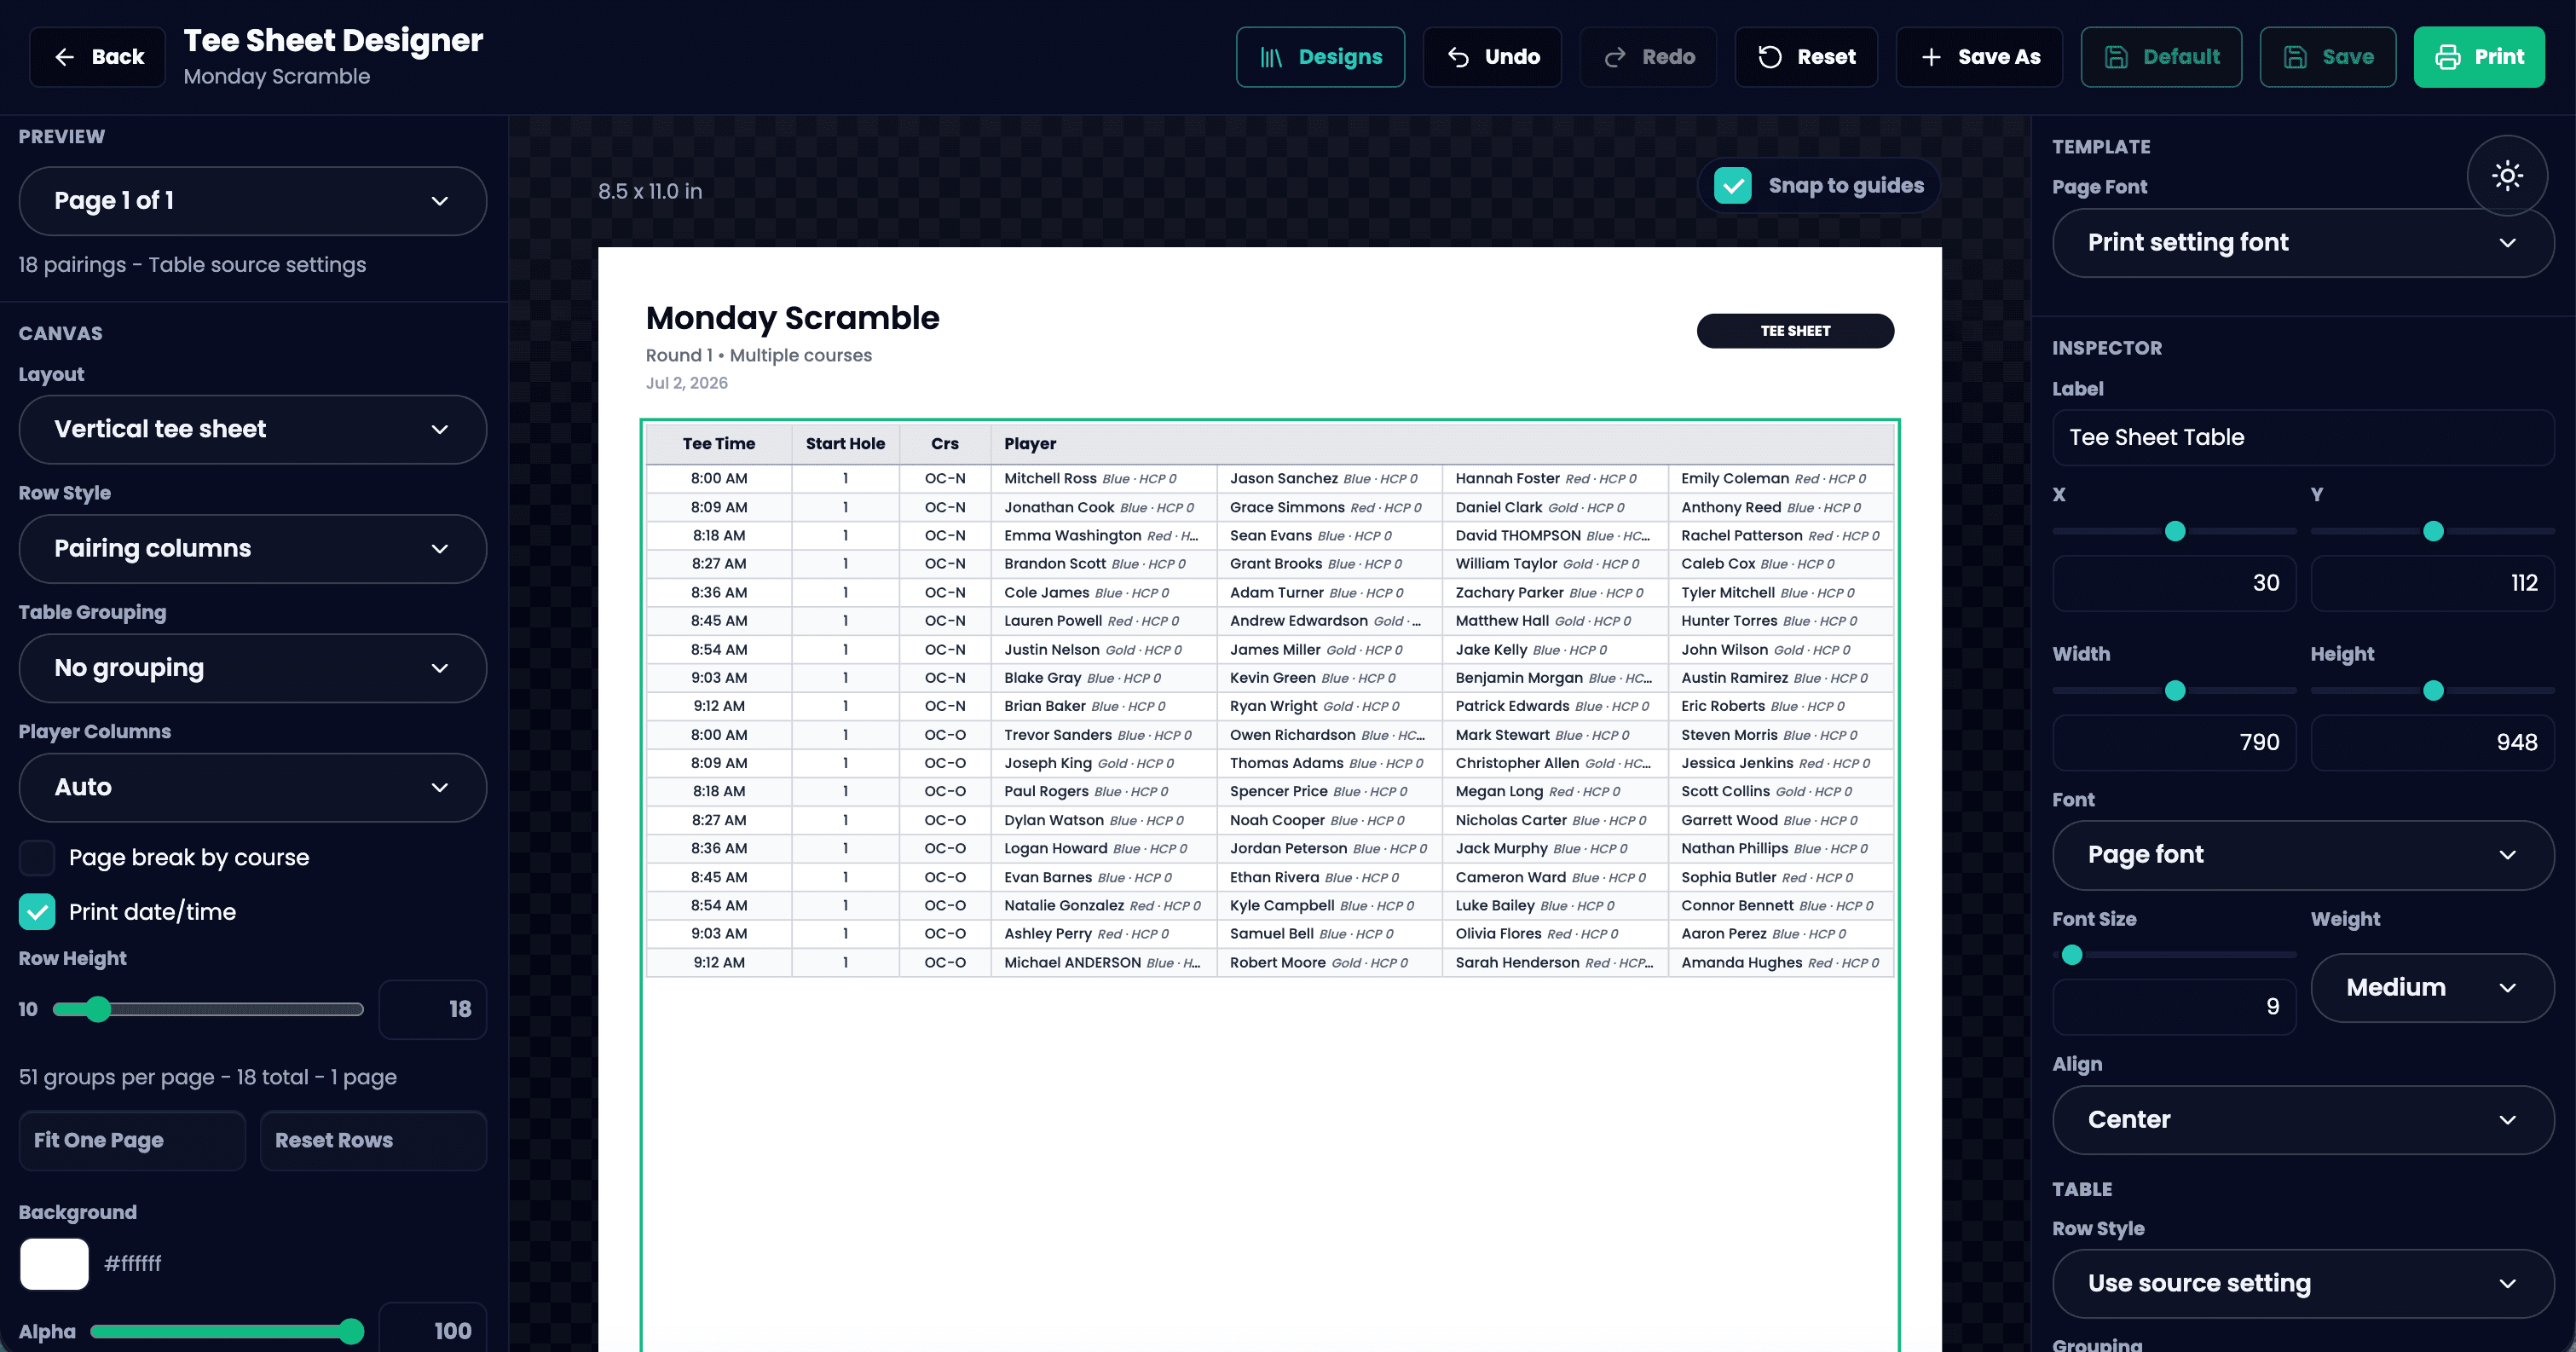Screen dimensions: 2576x1352
Task: Click the Font Size slider
Action: pyautogui.click(x=2174, y=956)
